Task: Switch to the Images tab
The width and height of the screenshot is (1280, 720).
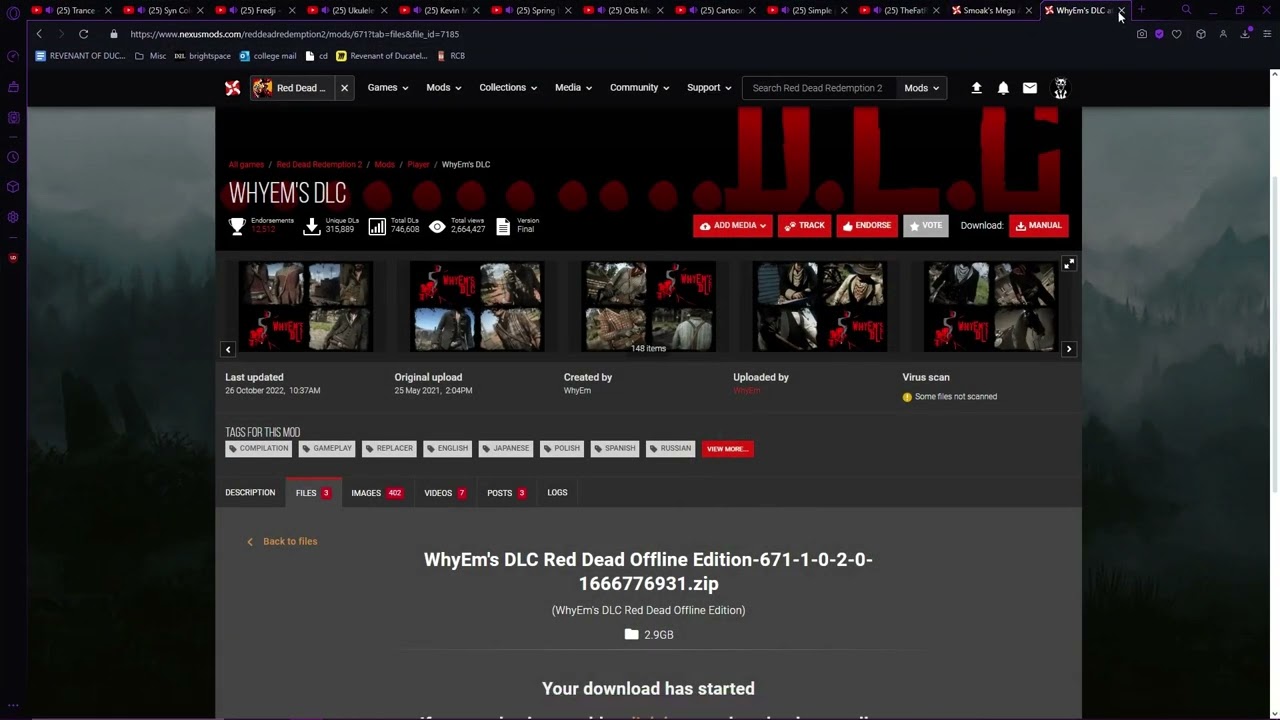Action: (x=377, y=493)
